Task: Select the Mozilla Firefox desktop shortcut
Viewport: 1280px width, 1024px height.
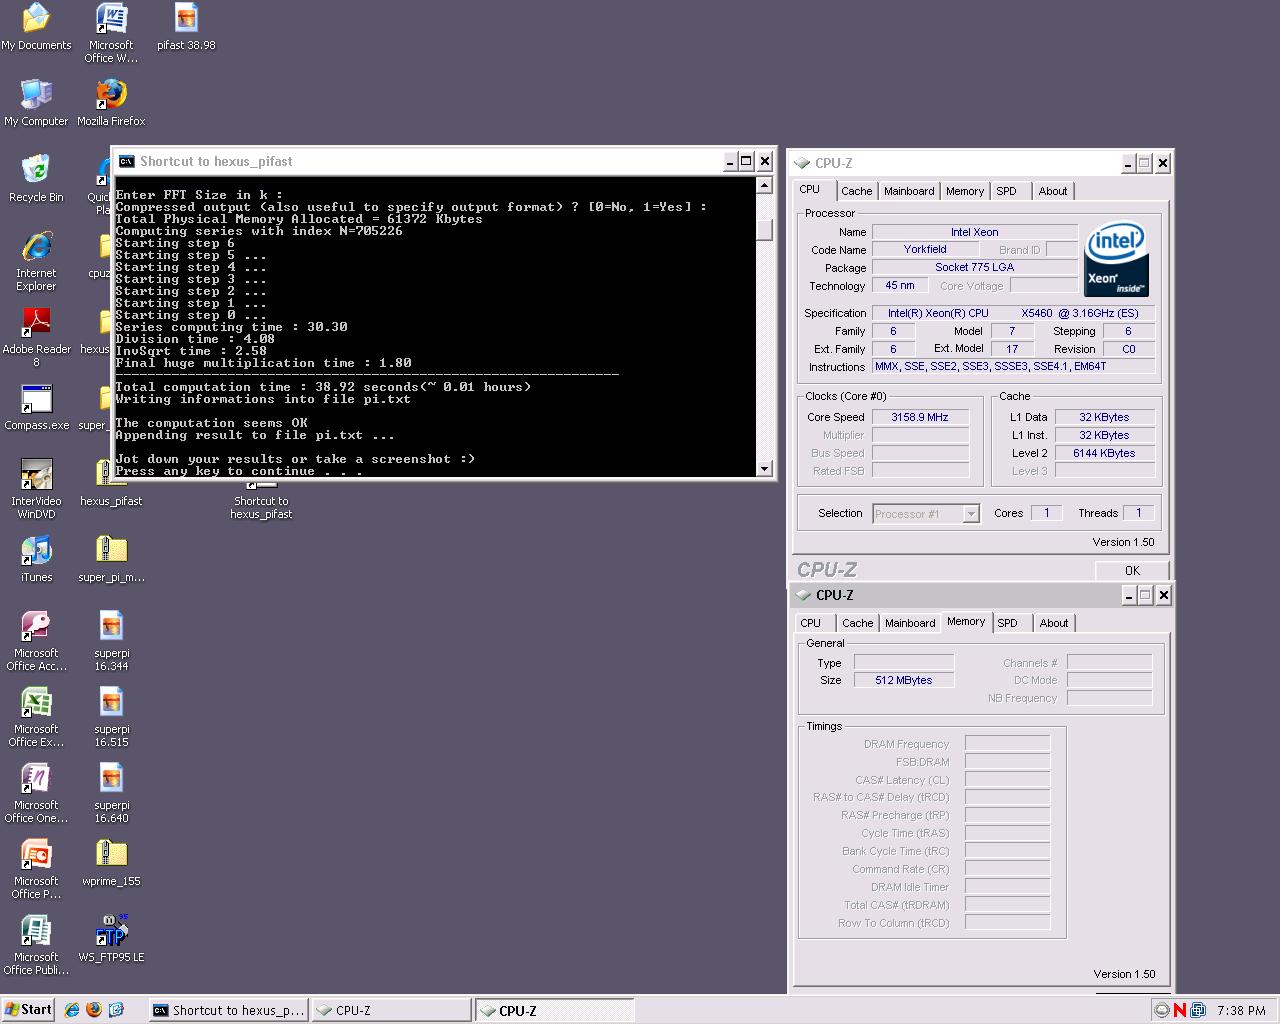Action: pyautogui.click(x=111, y=103)
